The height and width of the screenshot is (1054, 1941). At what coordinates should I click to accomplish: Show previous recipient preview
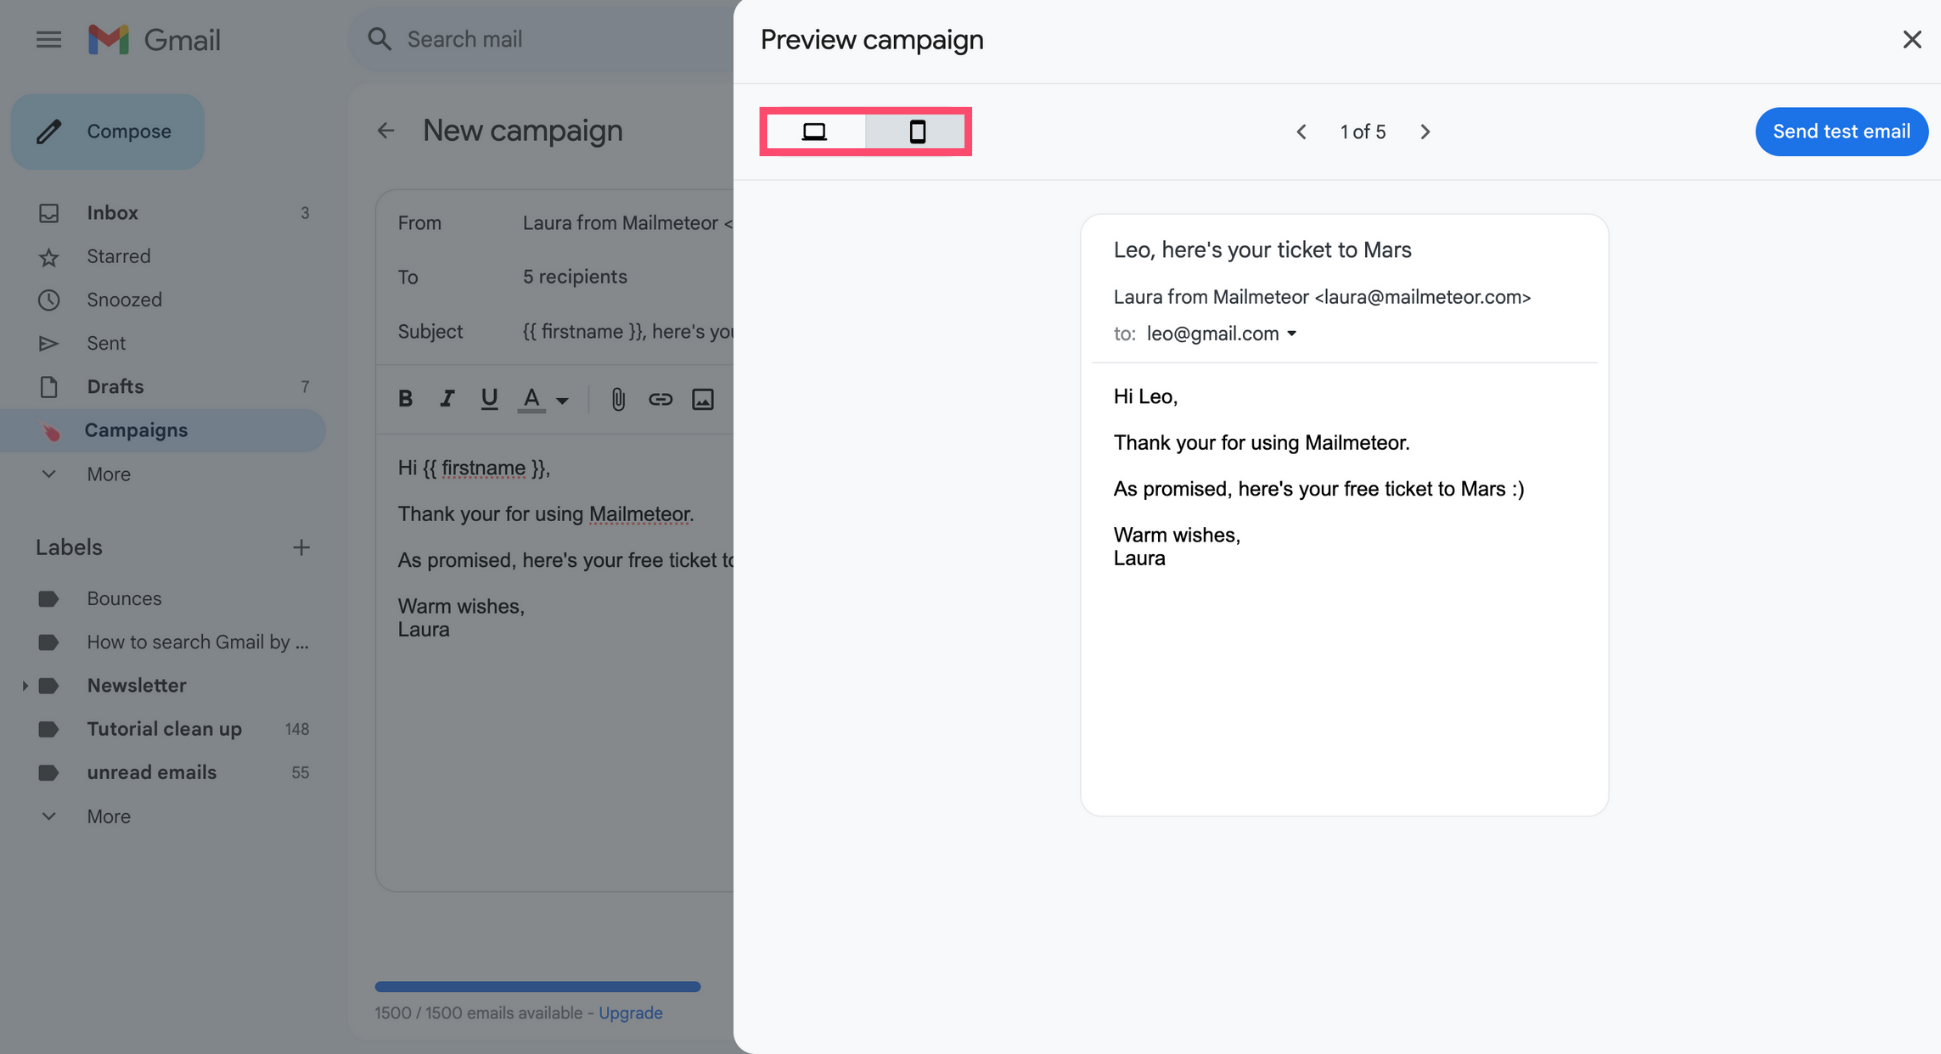click(1301, 132)
